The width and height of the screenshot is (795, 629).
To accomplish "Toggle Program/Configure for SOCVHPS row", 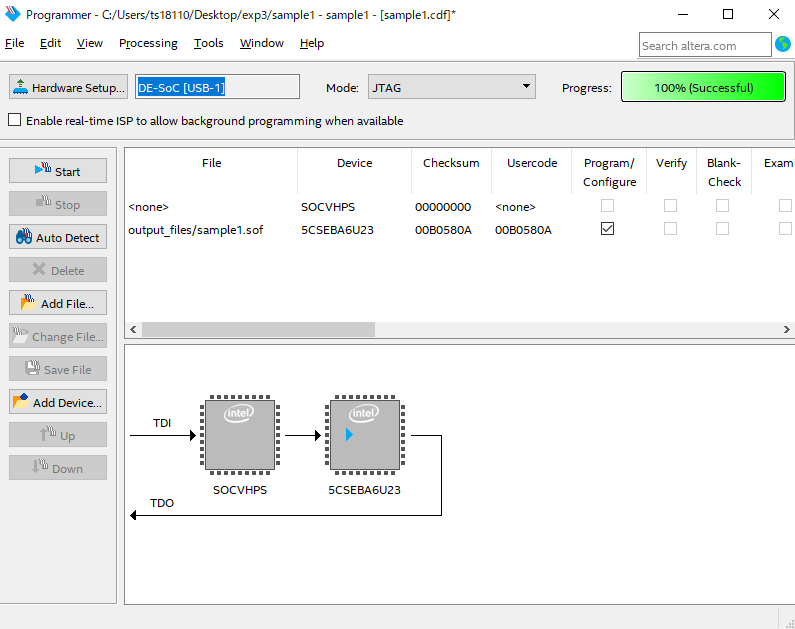I will (607, 205).
